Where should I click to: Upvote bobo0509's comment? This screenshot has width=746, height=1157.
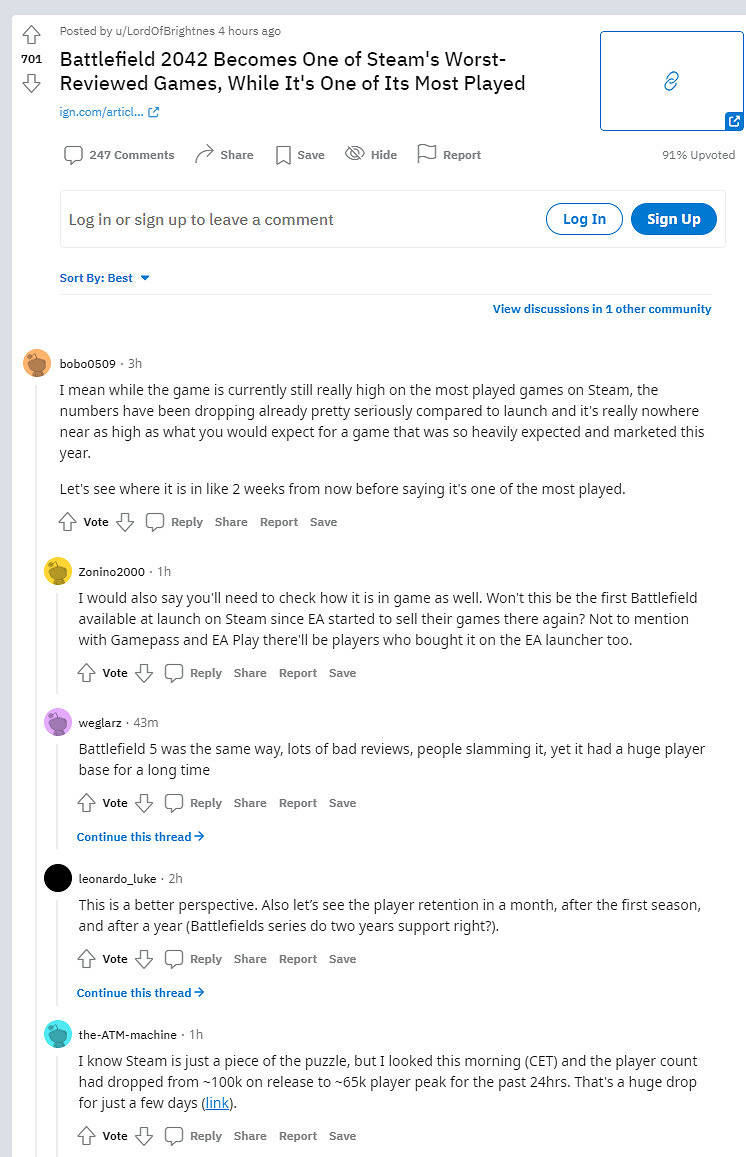tap(68, 522)
